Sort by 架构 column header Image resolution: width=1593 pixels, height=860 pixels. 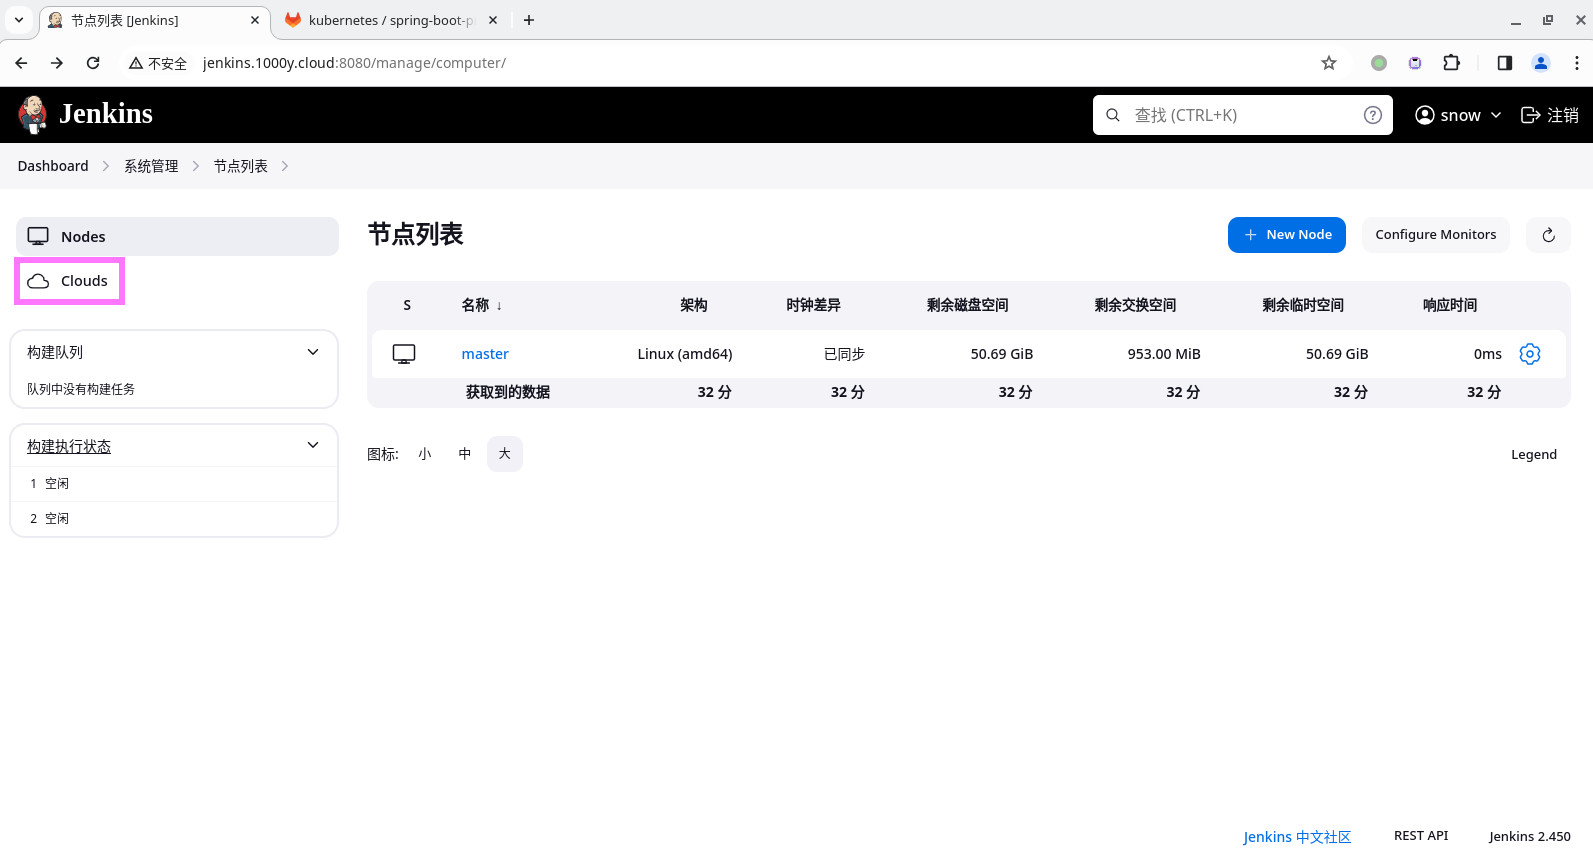coord(694,305)
